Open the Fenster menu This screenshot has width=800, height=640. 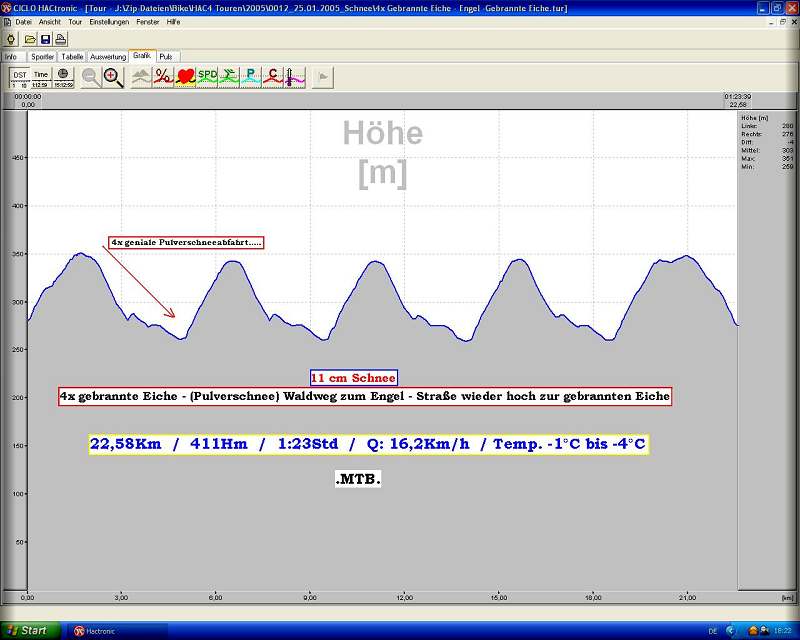click(x=147, y=21)
